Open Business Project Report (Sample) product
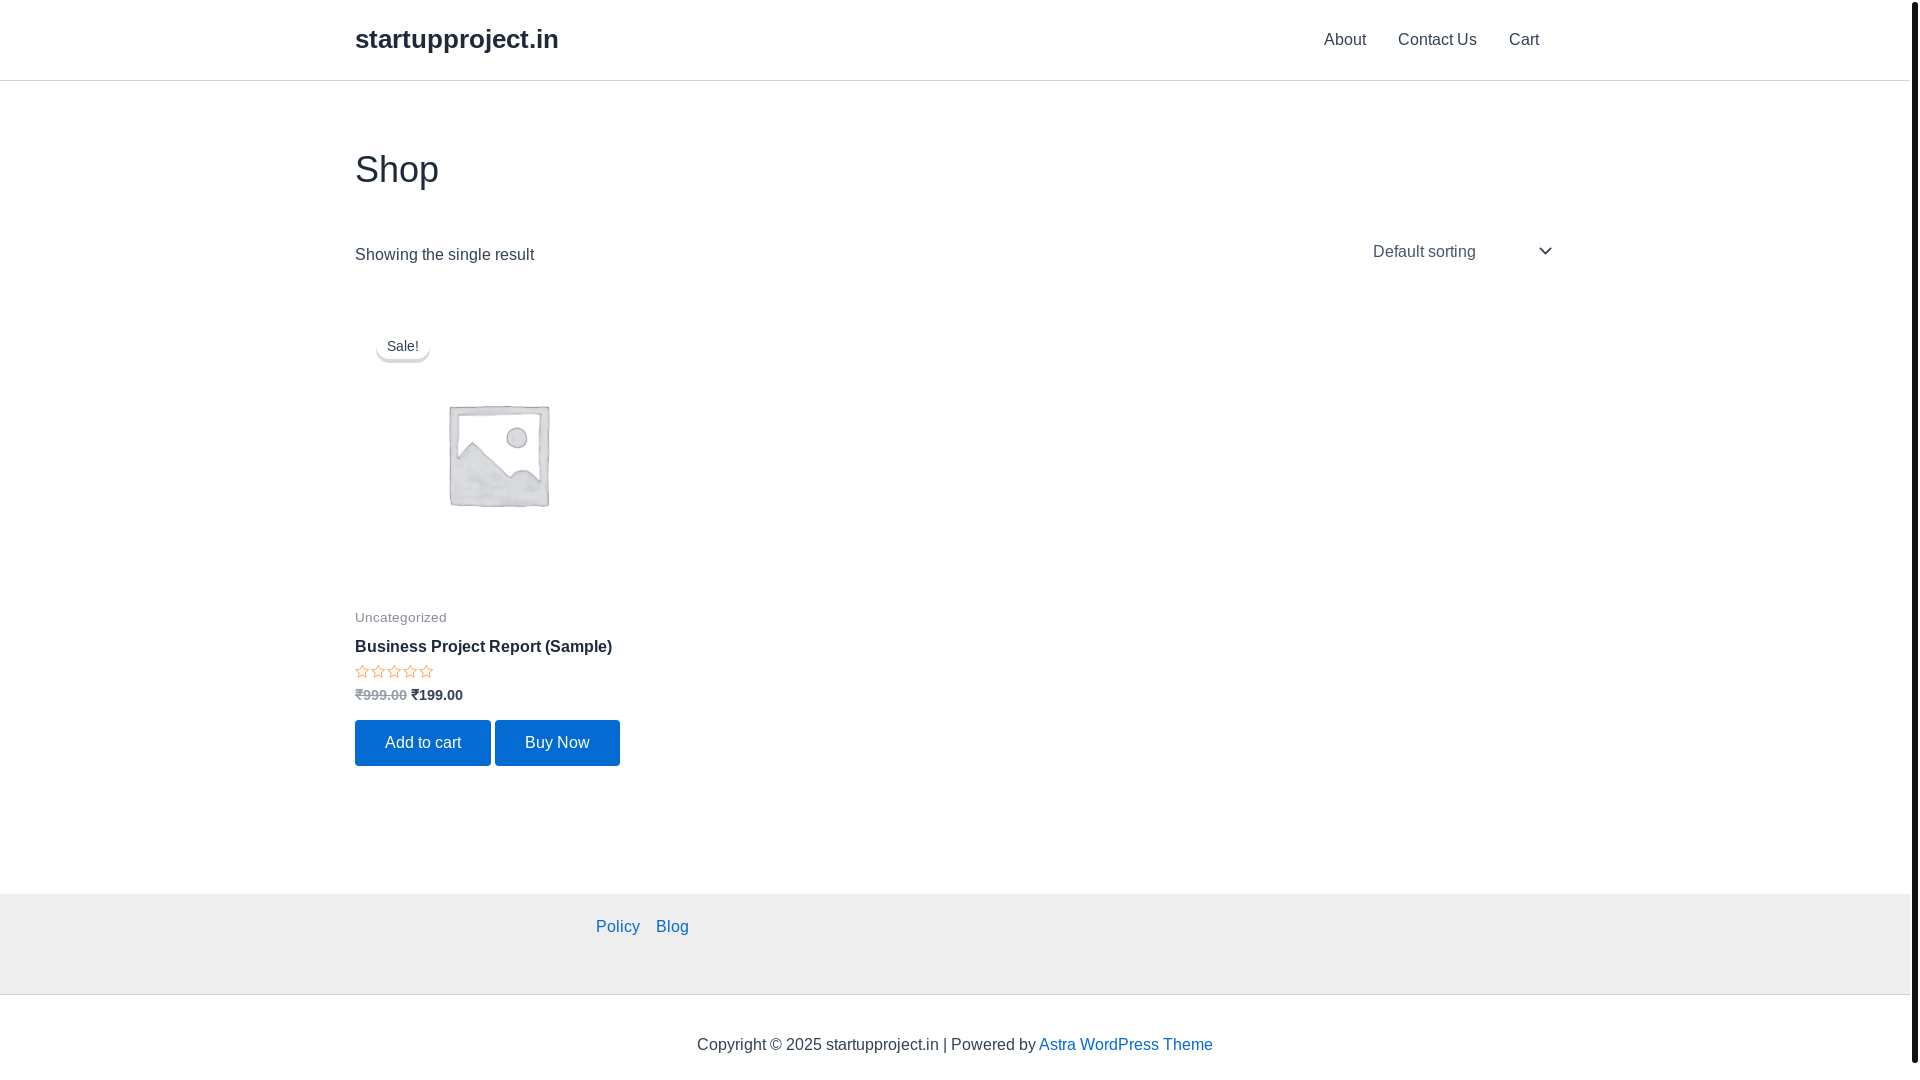Viewport: 1920px width, 1080px height. [483, 647]
